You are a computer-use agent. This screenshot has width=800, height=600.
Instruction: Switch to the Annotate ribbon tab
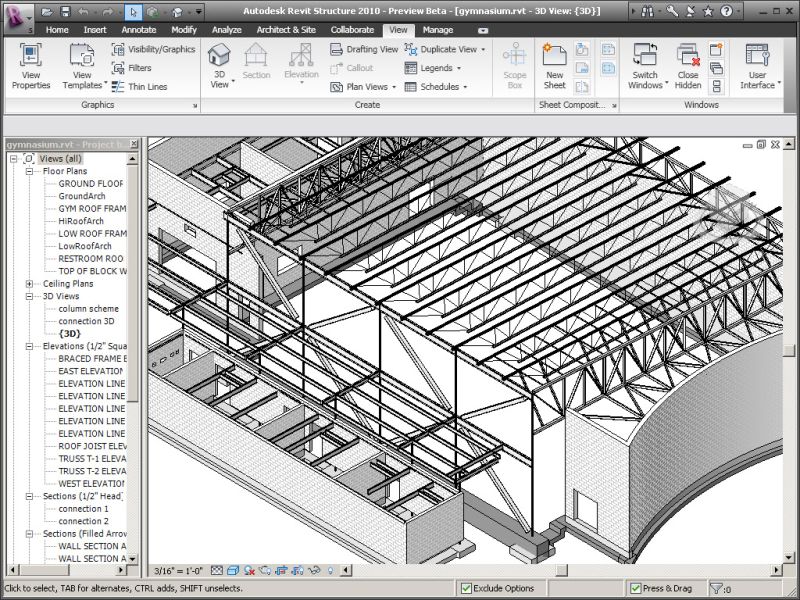139,30
